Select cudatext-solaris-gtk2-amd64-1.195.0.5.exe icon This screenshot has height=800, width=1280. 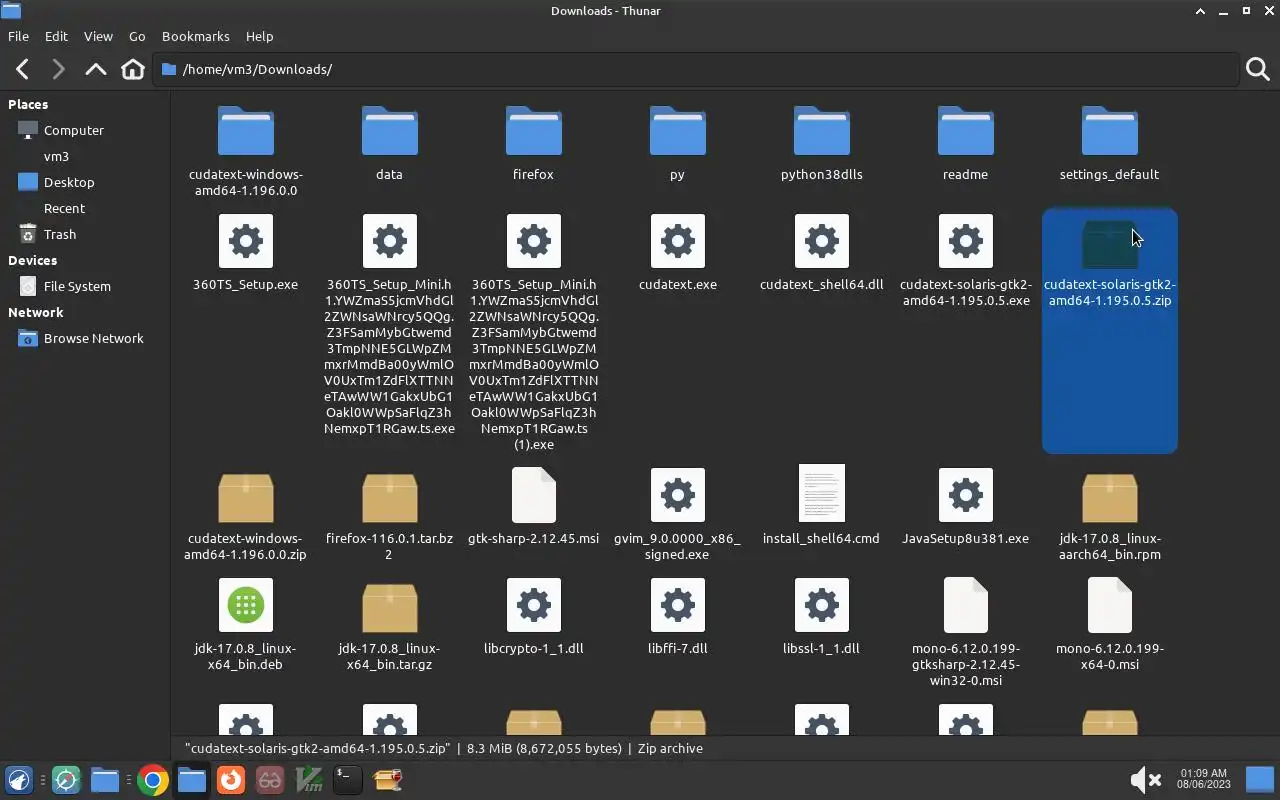pyautogui.click(x=965, y=241)
